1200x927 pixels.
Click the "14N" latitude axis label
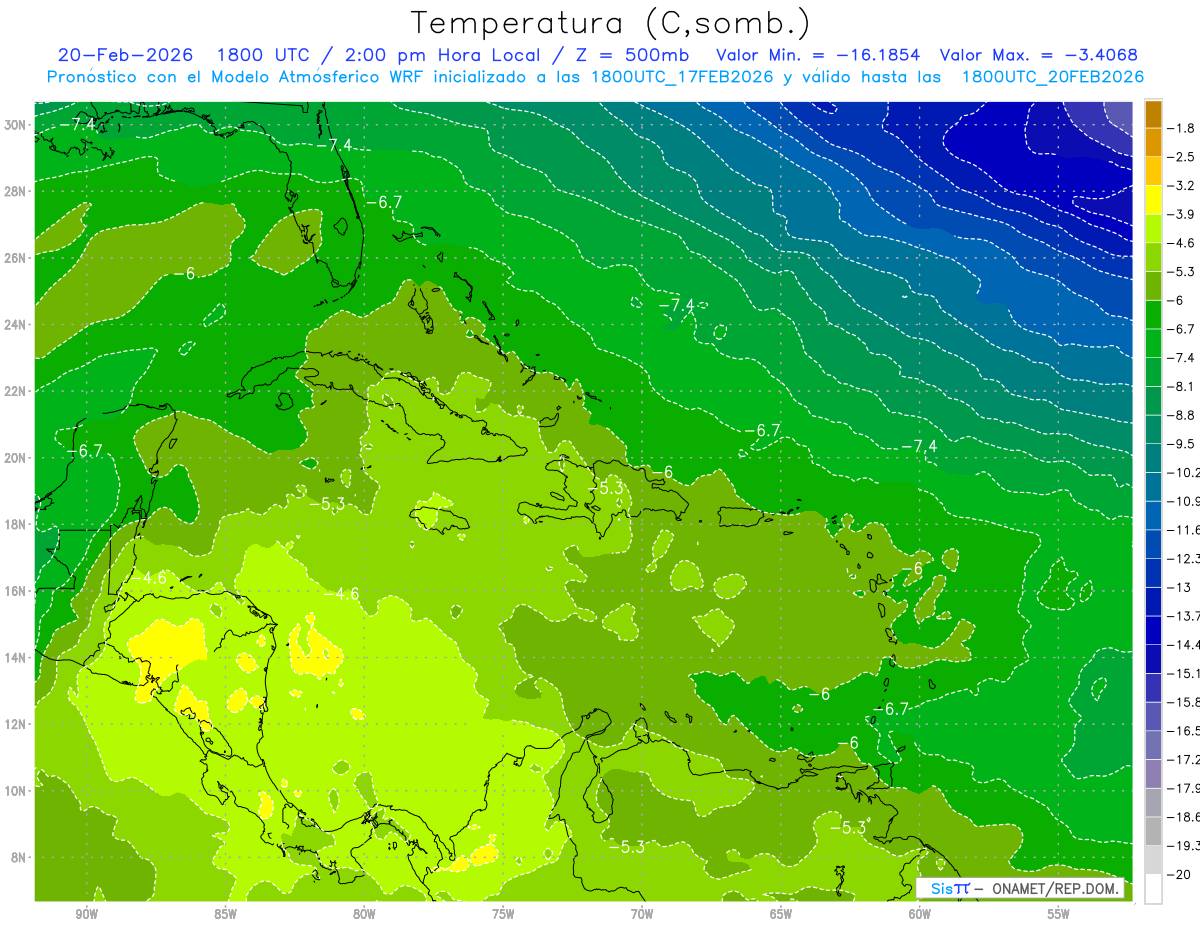pyautogui.click(x=15, y=658)
